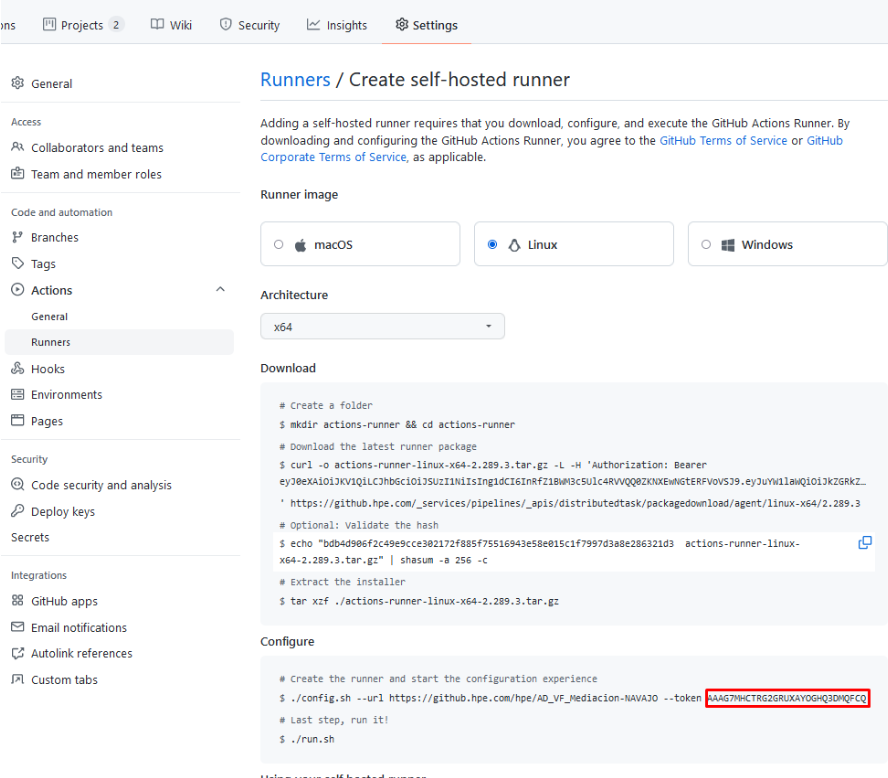Open the Insights tab
888x778 pixels.
(337, 25)
